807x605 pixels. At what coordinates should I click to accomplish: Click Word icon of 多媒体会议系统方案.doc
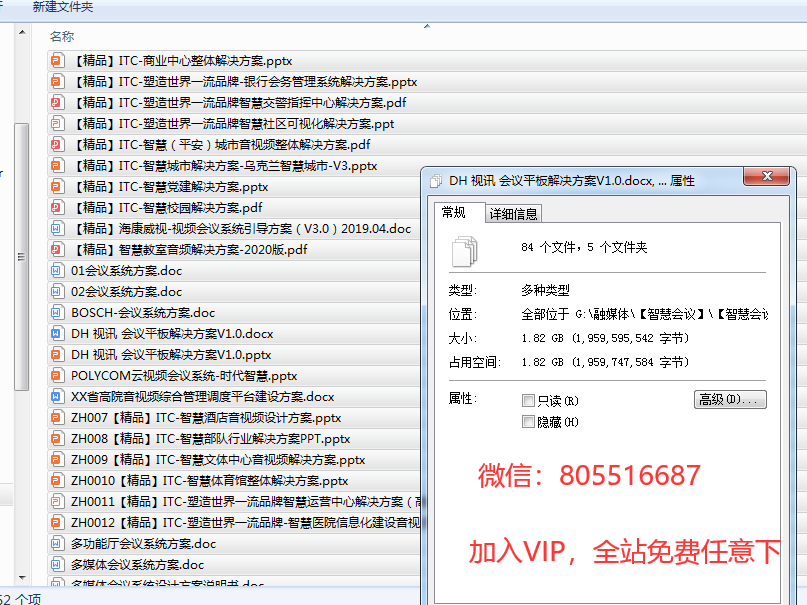click(x=57, y=565)
